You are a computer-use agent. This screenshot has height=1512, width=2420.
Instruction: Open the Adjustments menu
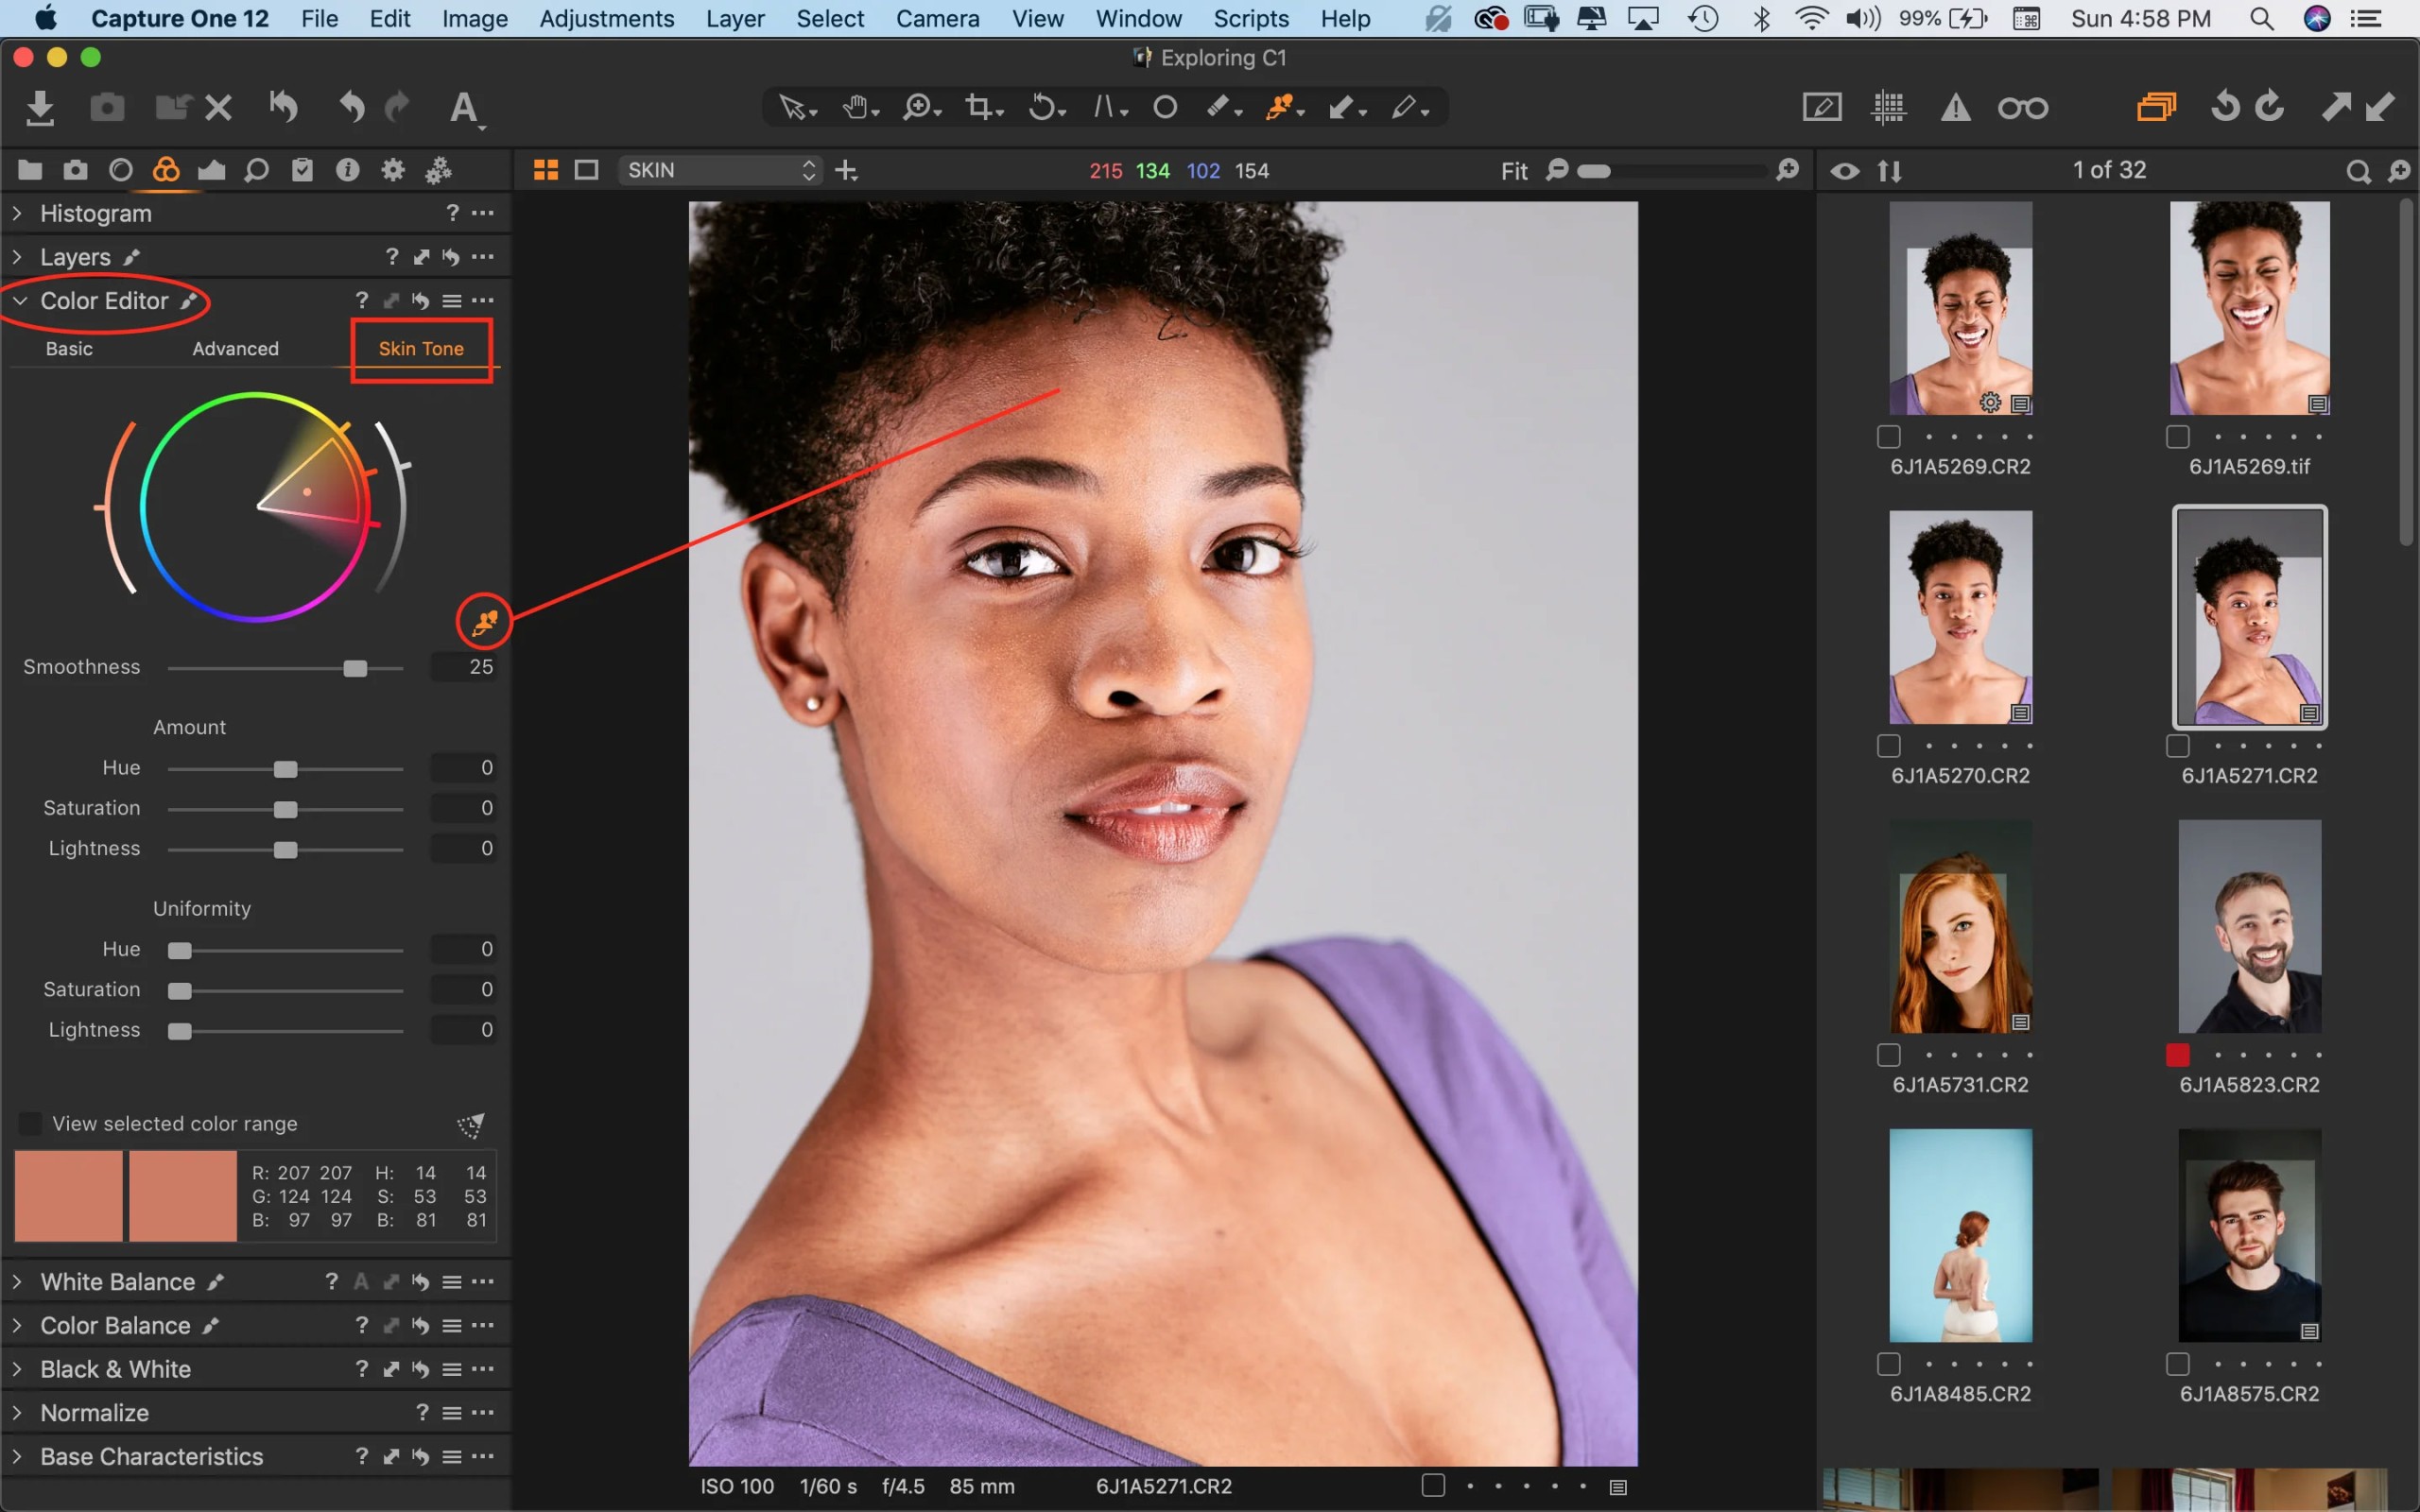click(607, 18)
